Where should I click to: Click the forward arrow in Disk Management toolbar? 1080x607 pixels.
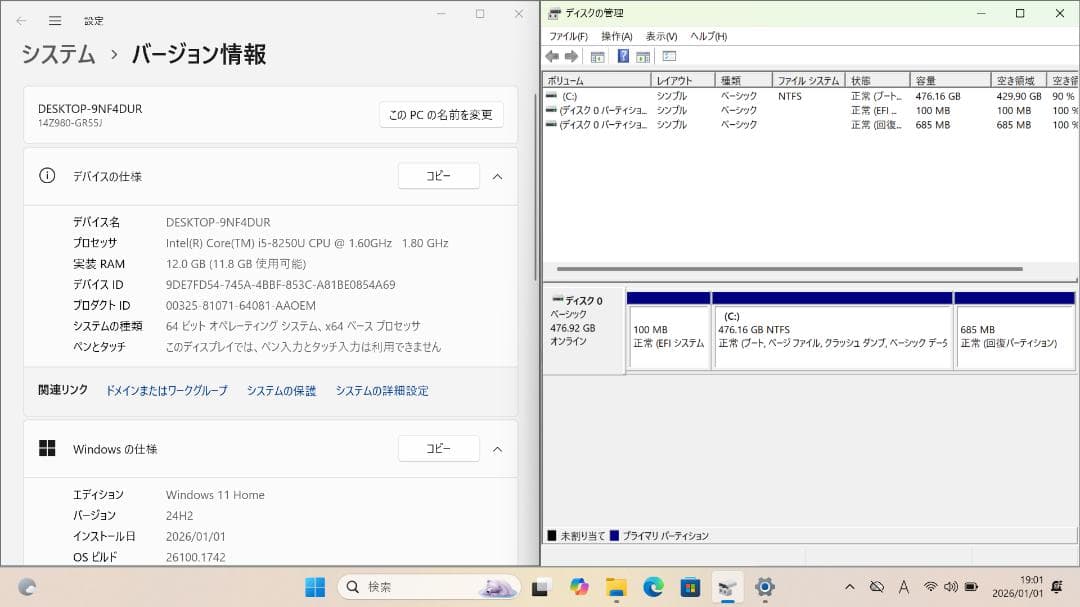pos(570,56)
